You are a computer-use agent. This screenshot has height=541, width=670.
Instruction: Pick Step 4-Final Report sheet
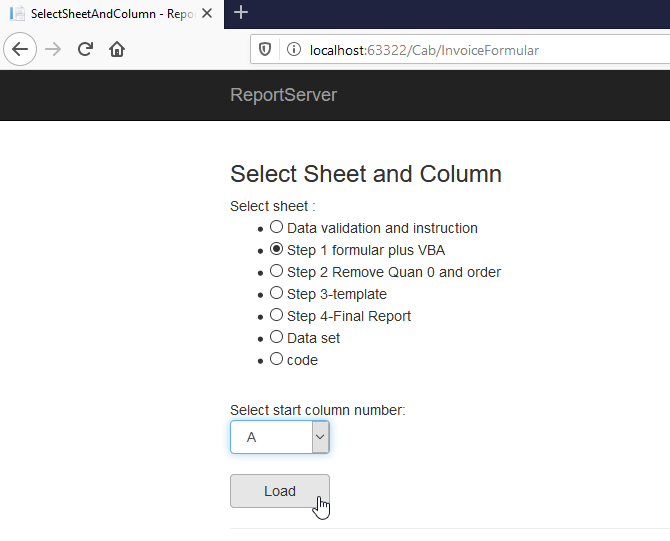tap(277, 315)
